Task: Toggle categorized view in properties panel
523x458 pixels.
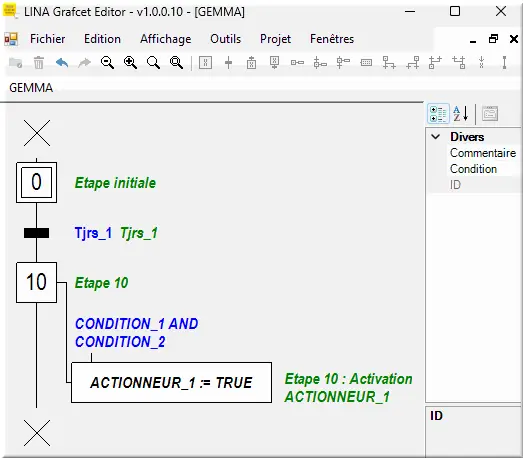Action: pos(438,114)
